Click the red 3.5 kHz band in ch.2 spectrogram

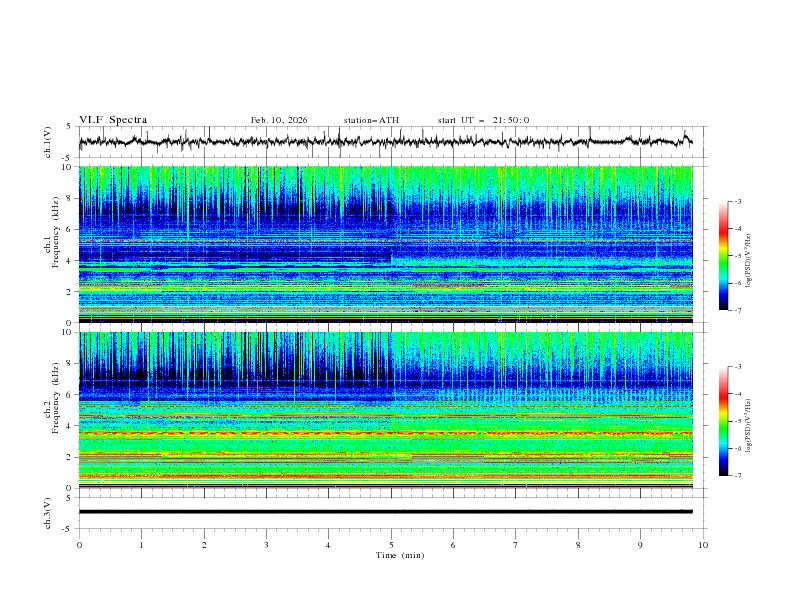coord(386,433)
